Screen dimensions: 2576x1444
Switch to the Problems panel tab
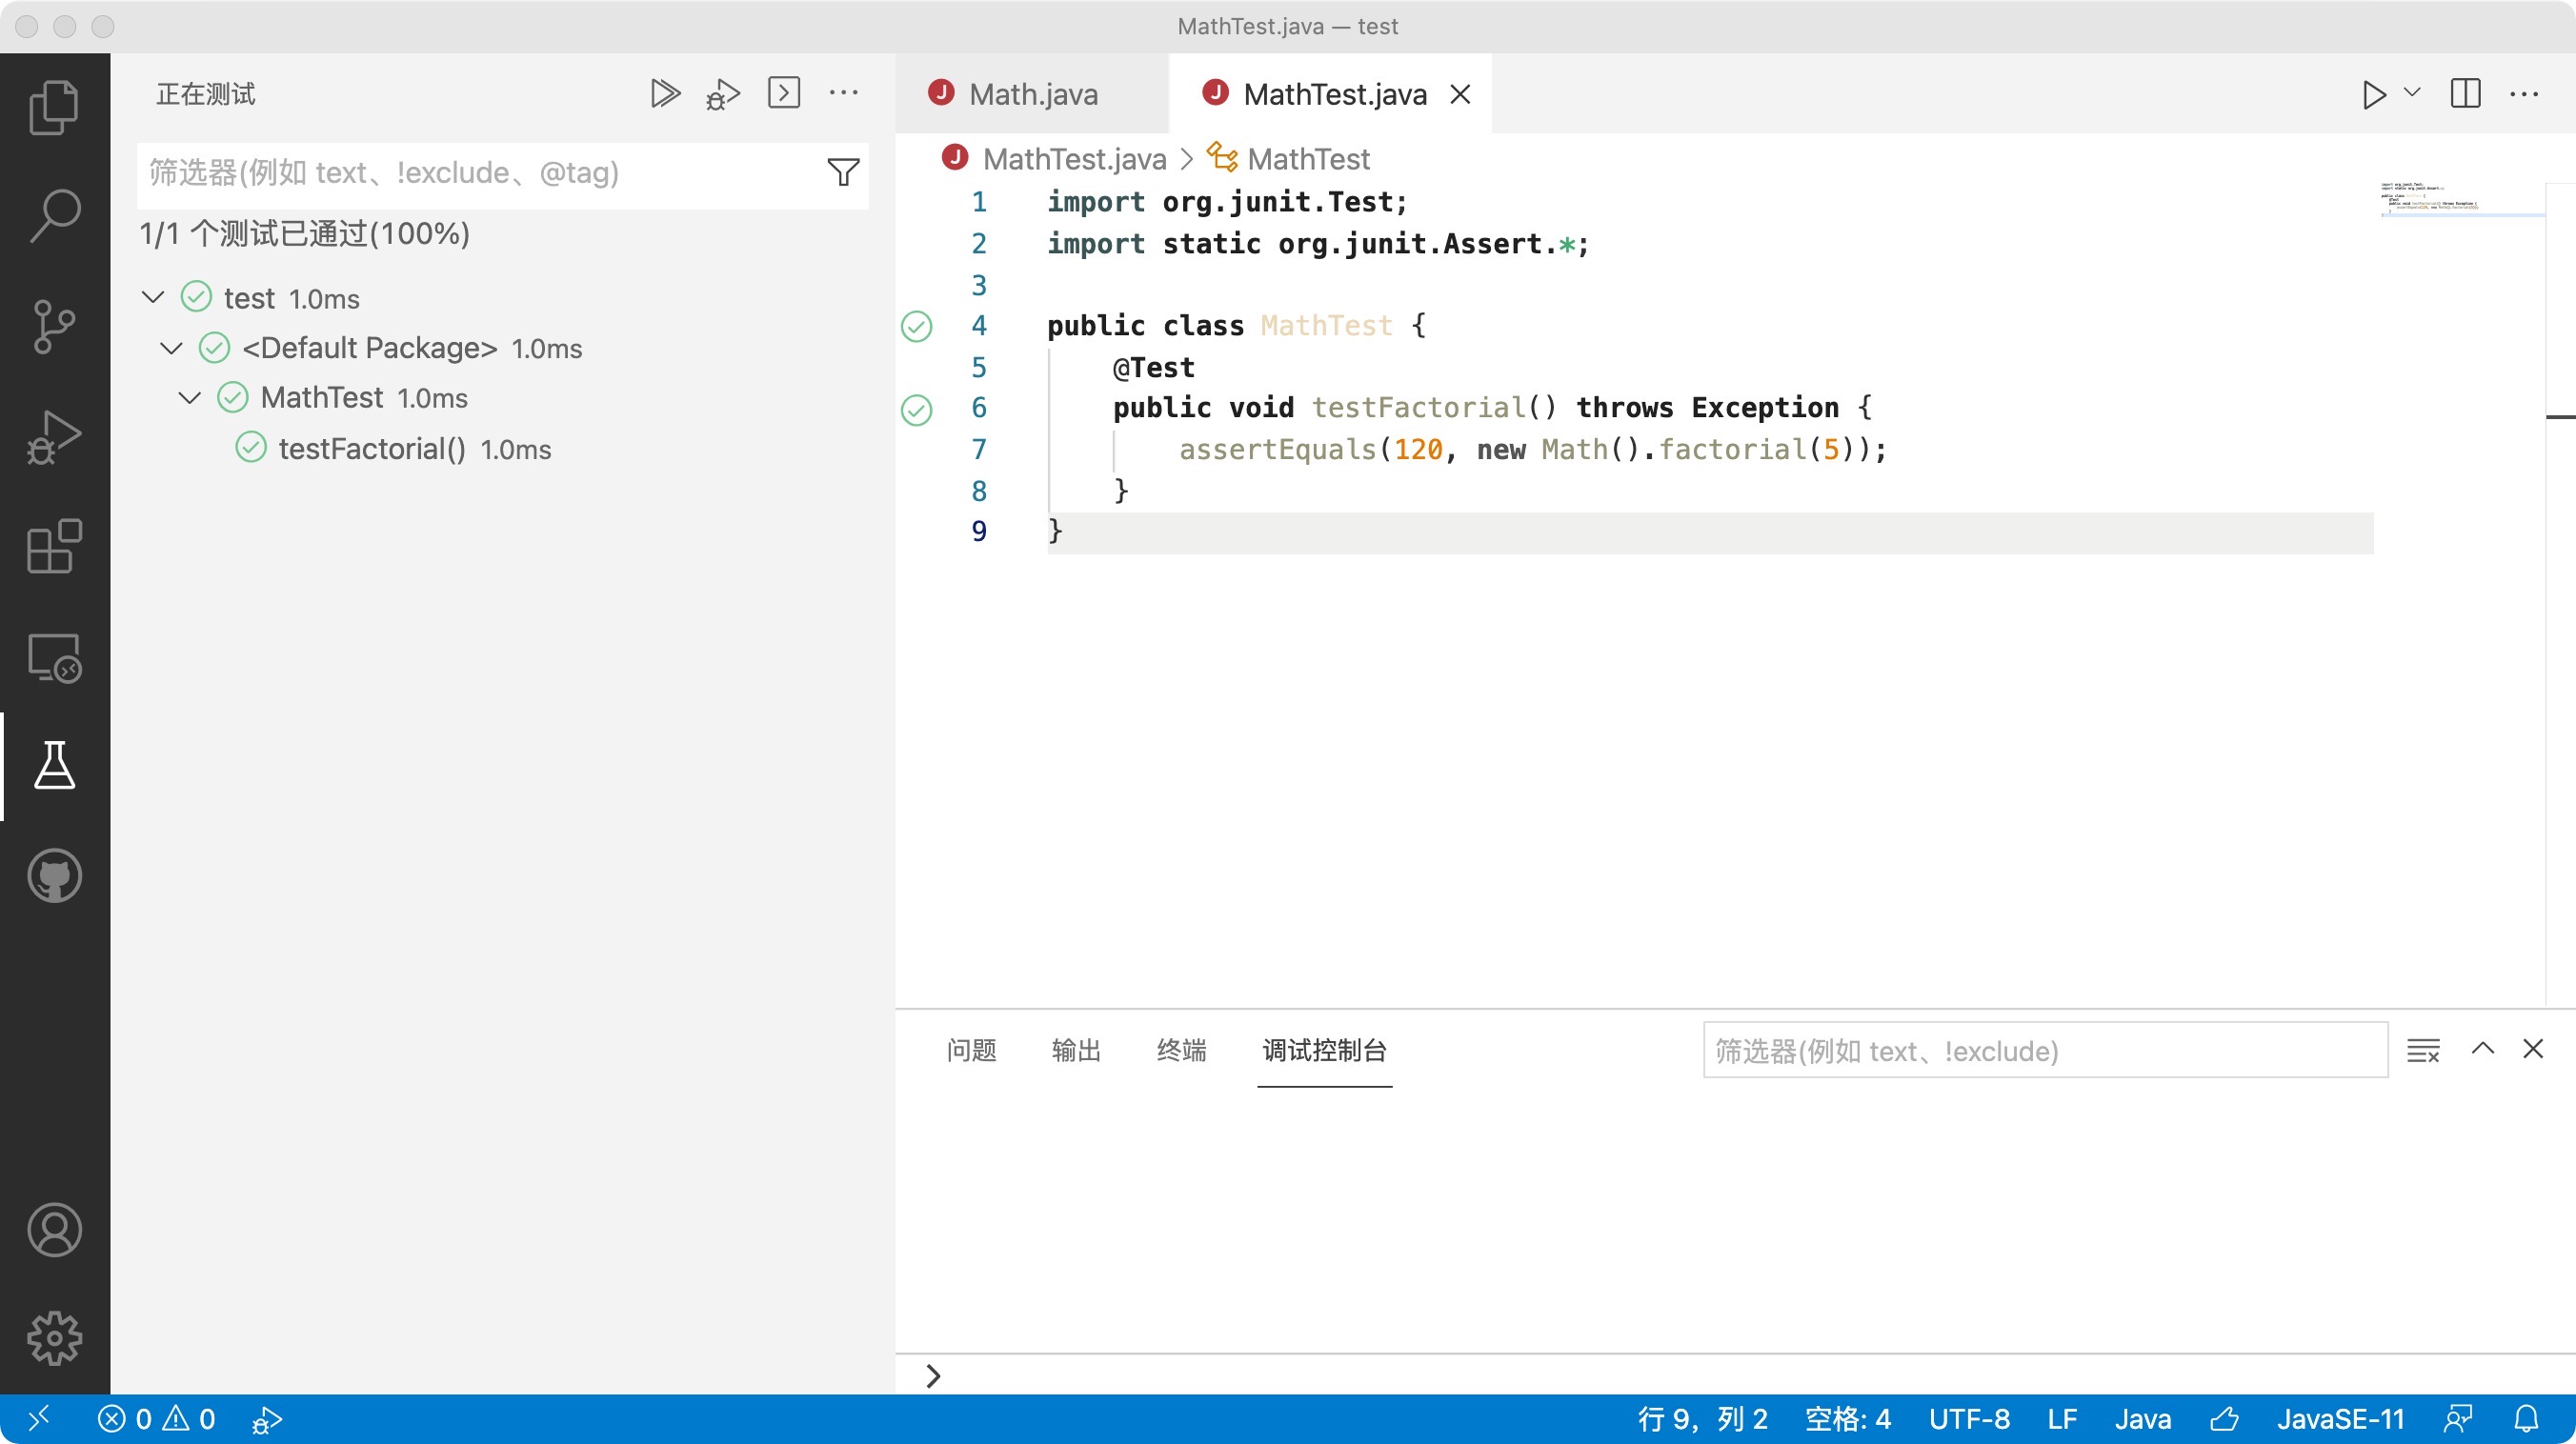point(971,1050)
